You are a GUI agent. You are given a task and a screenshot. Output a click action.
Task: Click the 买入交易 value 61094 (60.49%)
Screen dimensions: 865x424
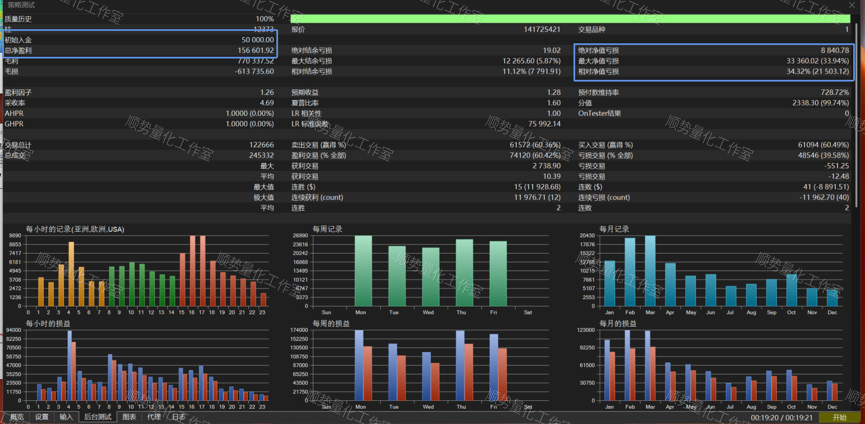coord(824,144)
